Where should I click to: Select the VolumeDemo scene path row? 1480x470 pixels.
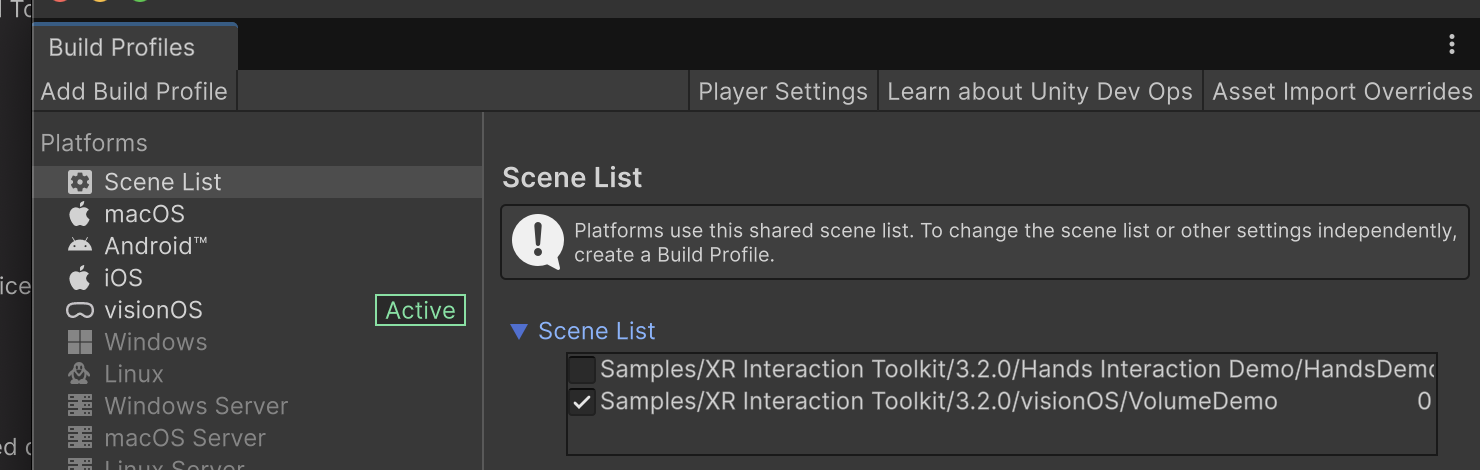click(938, 402)
